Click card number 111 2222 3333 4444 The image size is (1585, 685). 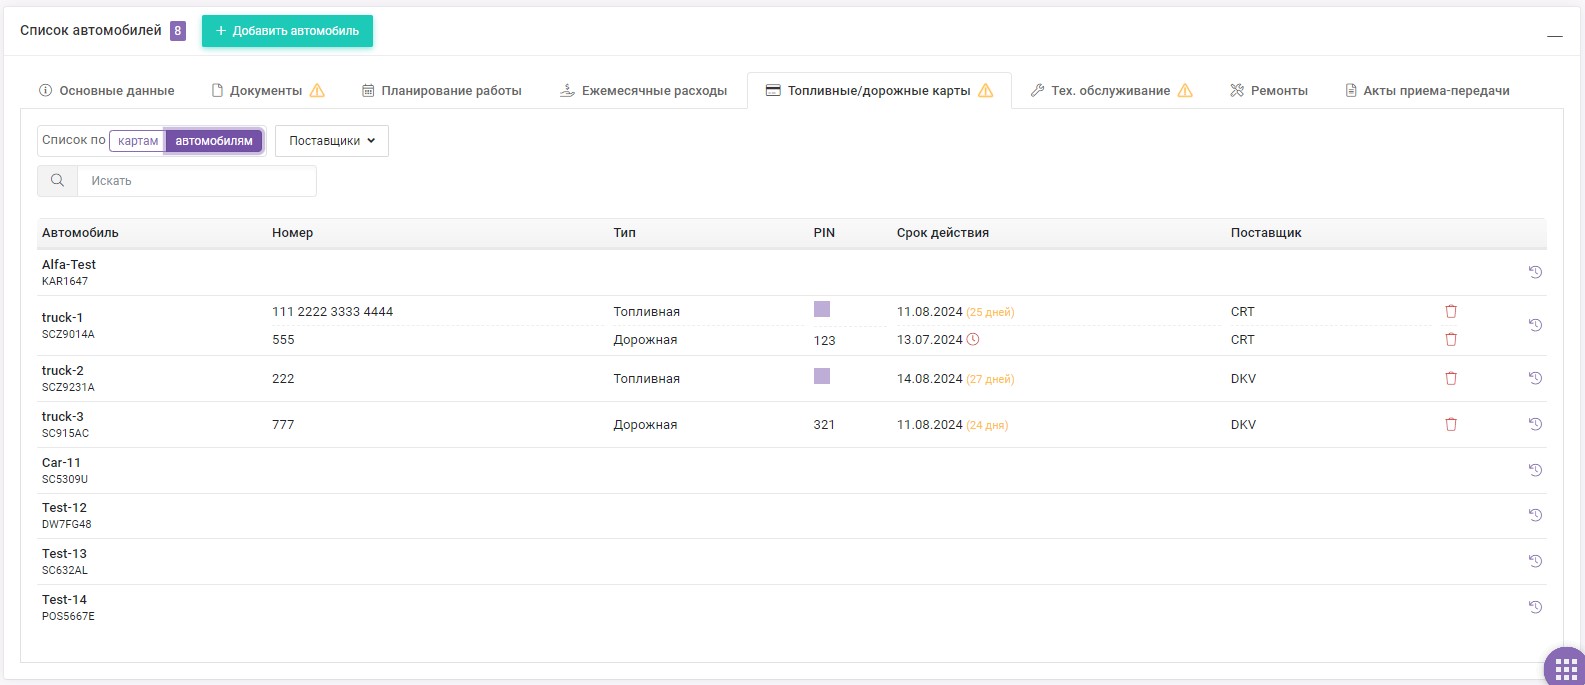click(x=332, y=312)
